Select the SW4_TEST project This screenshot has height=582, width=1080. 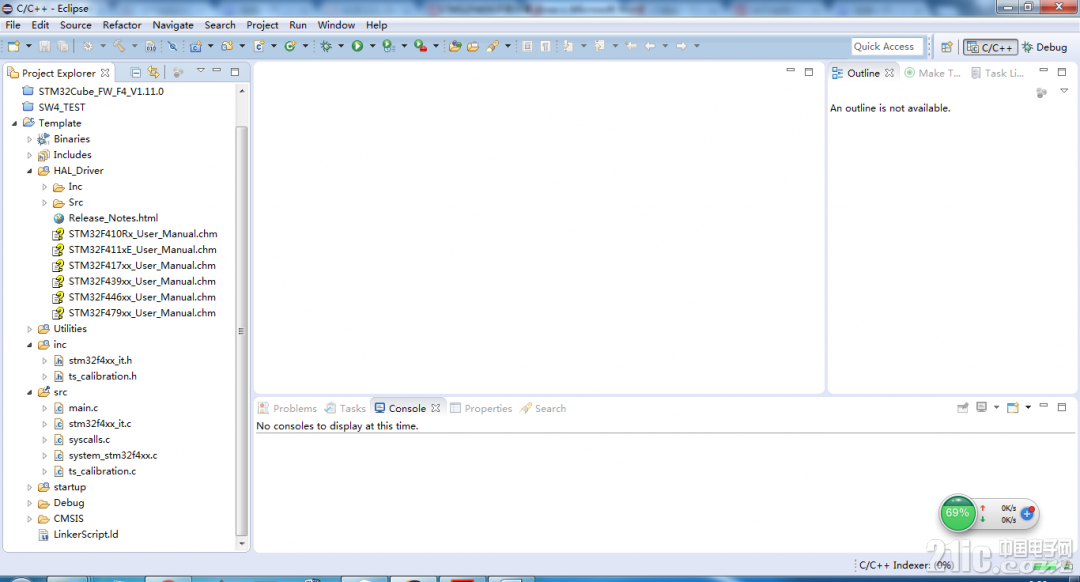point(61,107)
